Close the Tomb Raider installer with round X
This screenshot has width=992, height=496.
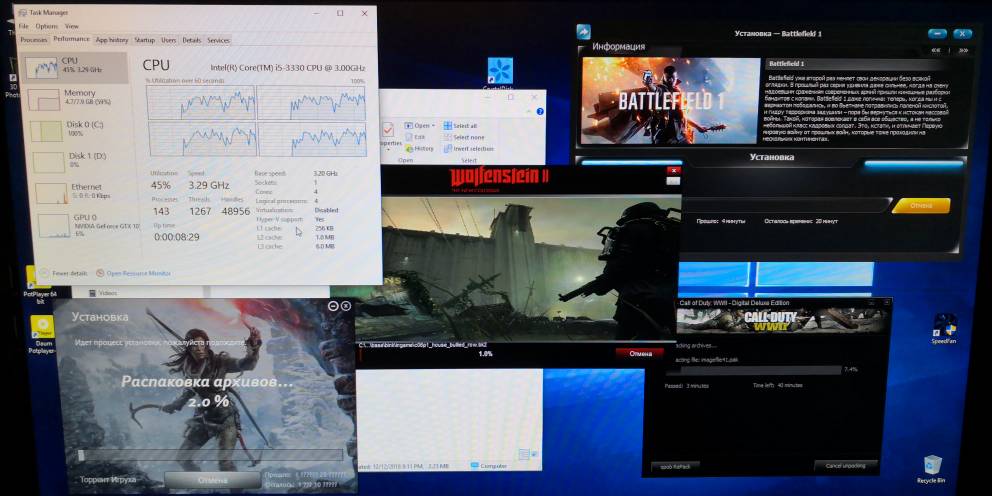click(x=345, y=306)
